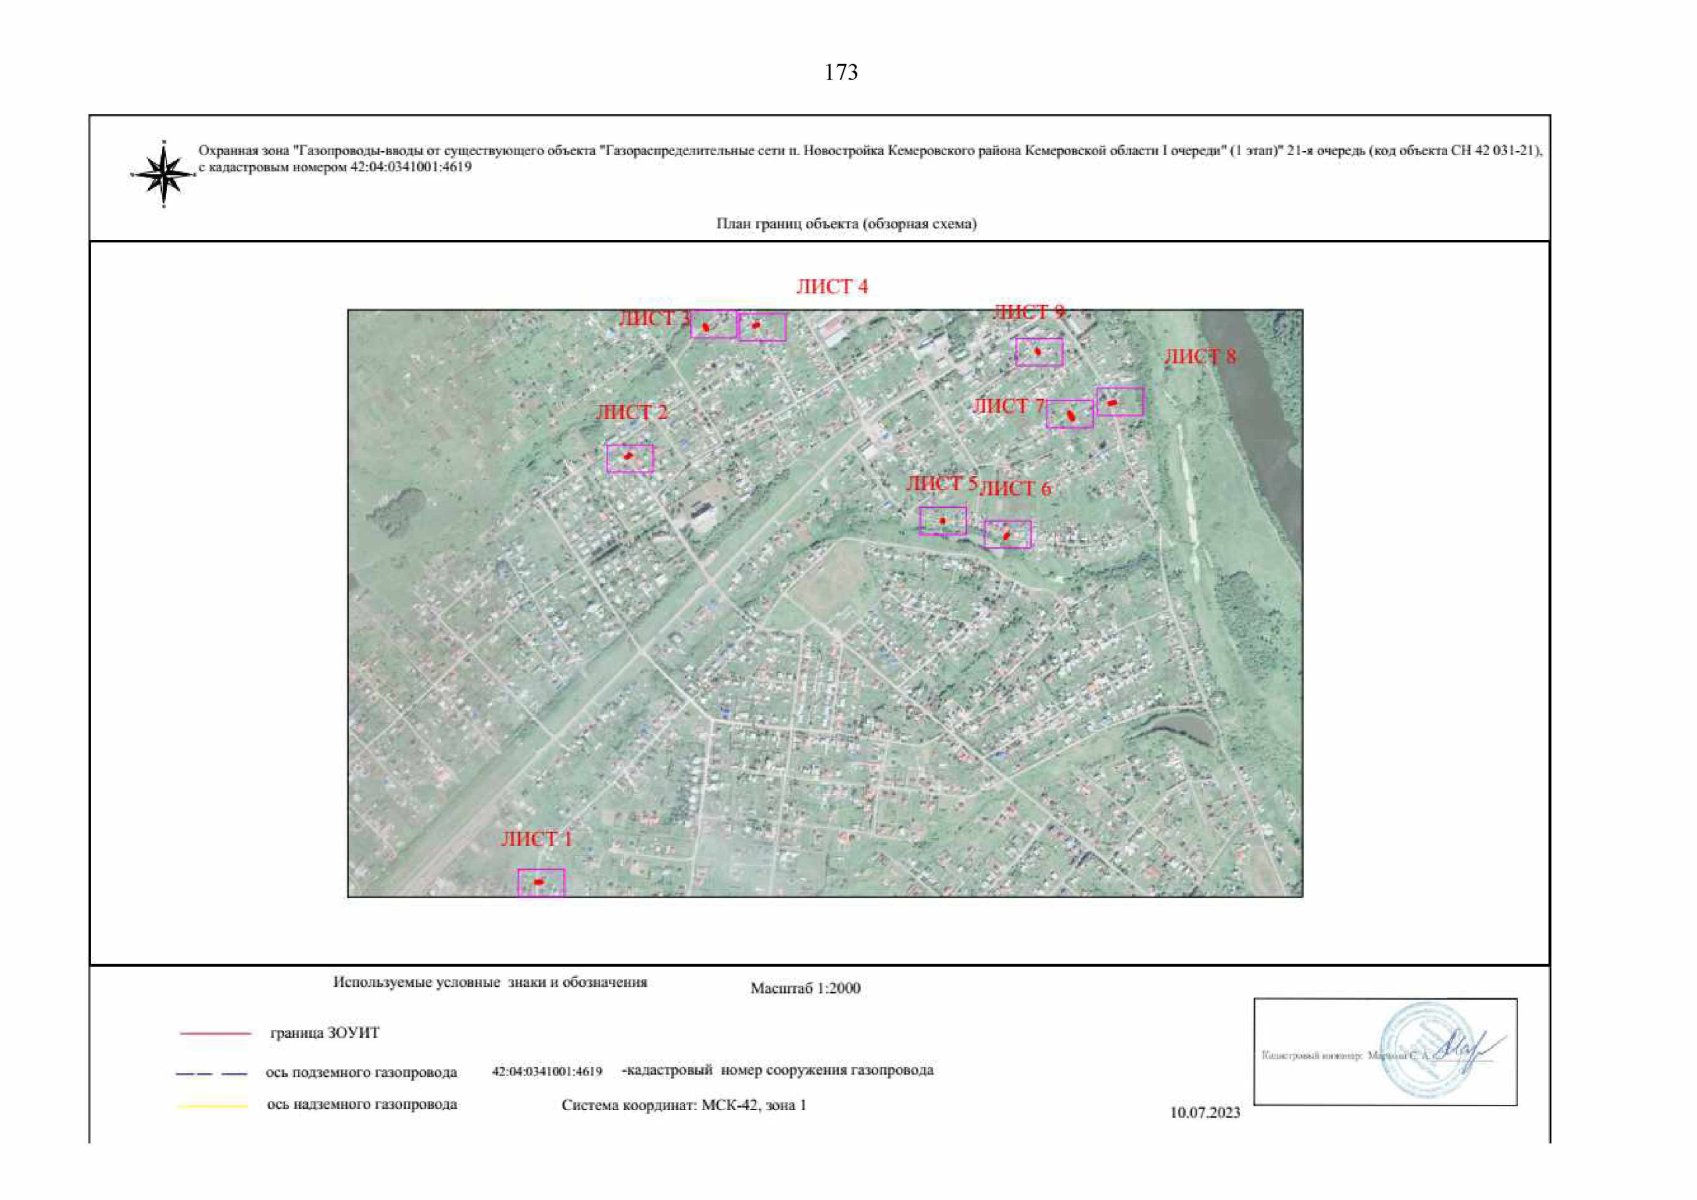Select the magenta box marker under ЛИСТ 9

(1039, 352)
